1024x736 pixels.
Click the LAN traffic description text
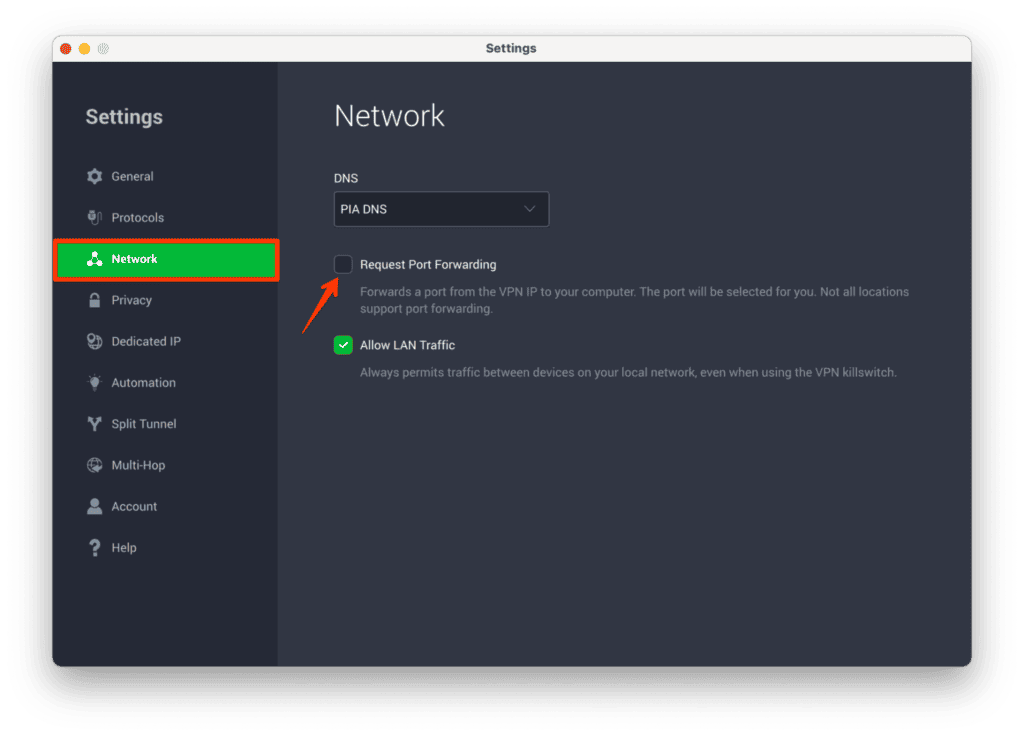pos(628,372)
